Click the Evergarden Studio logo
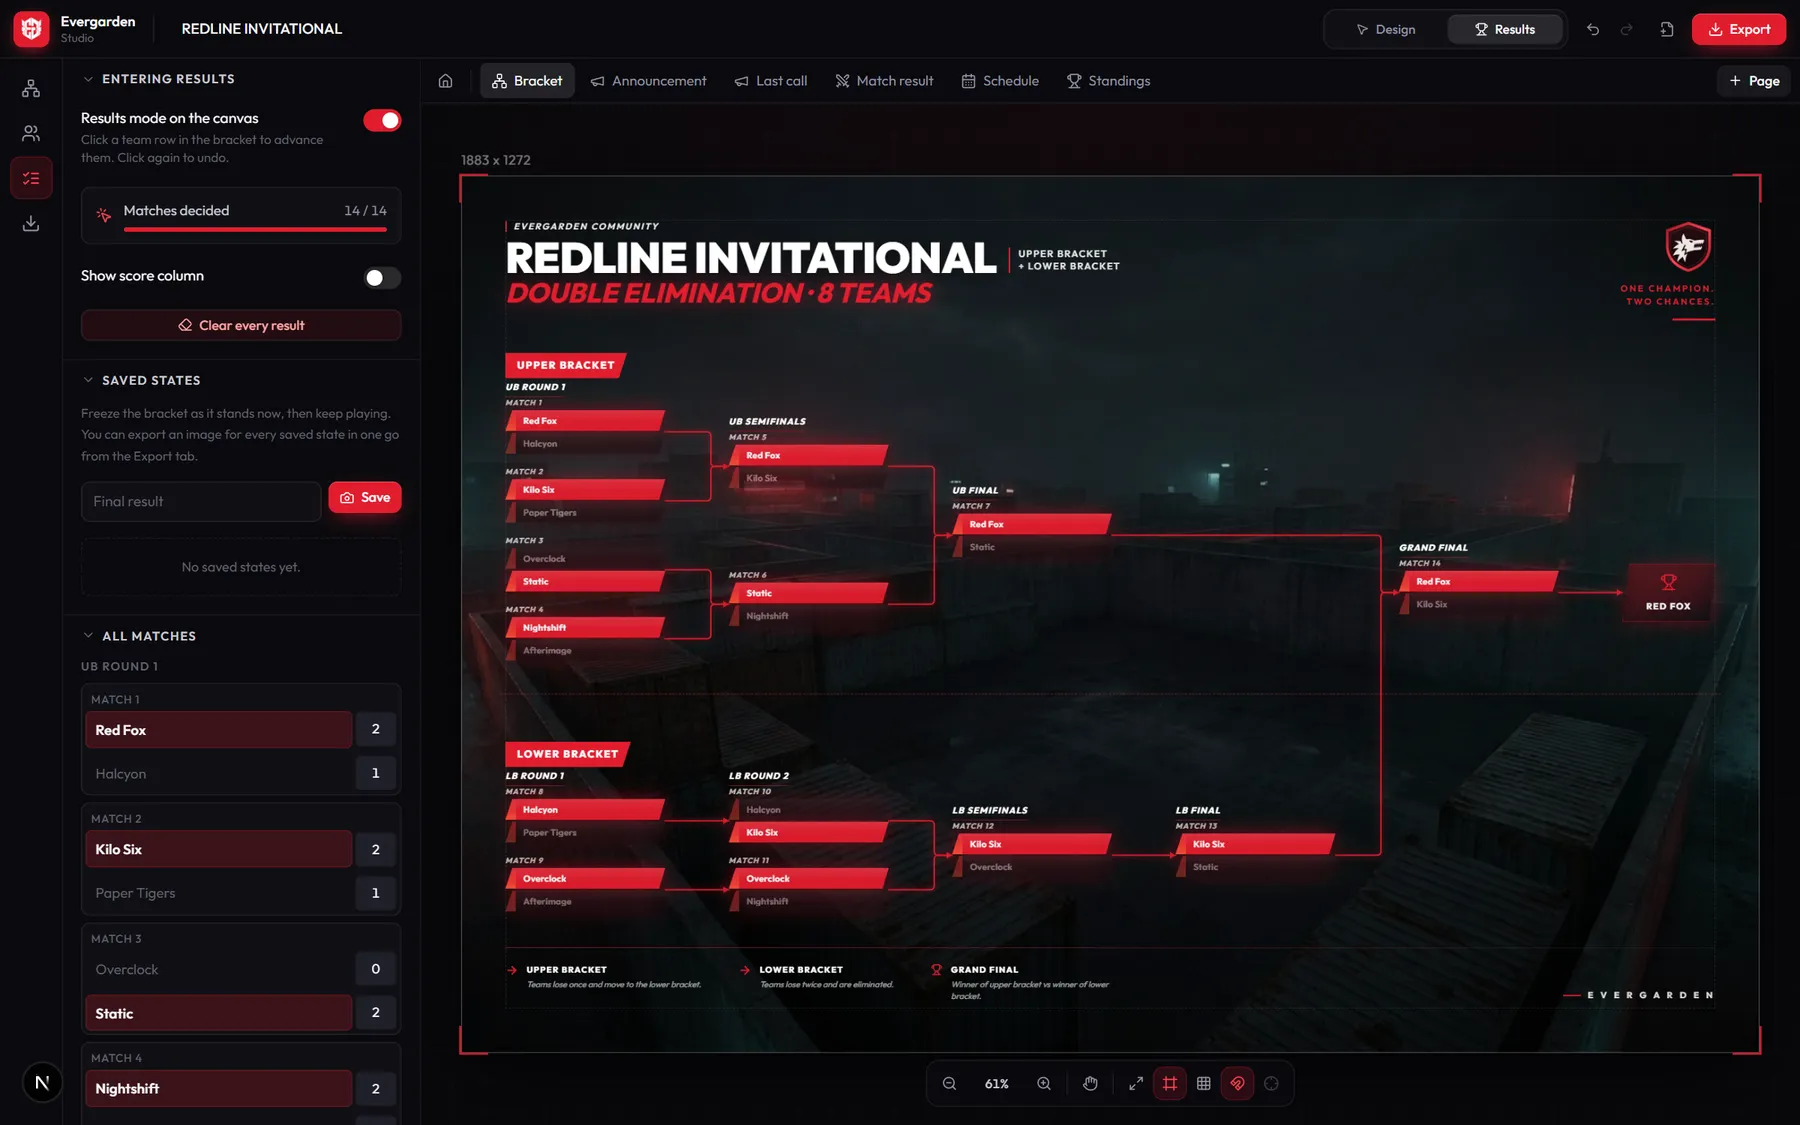The height and width of the screenshot is (1125, 1800). point(31,29)
